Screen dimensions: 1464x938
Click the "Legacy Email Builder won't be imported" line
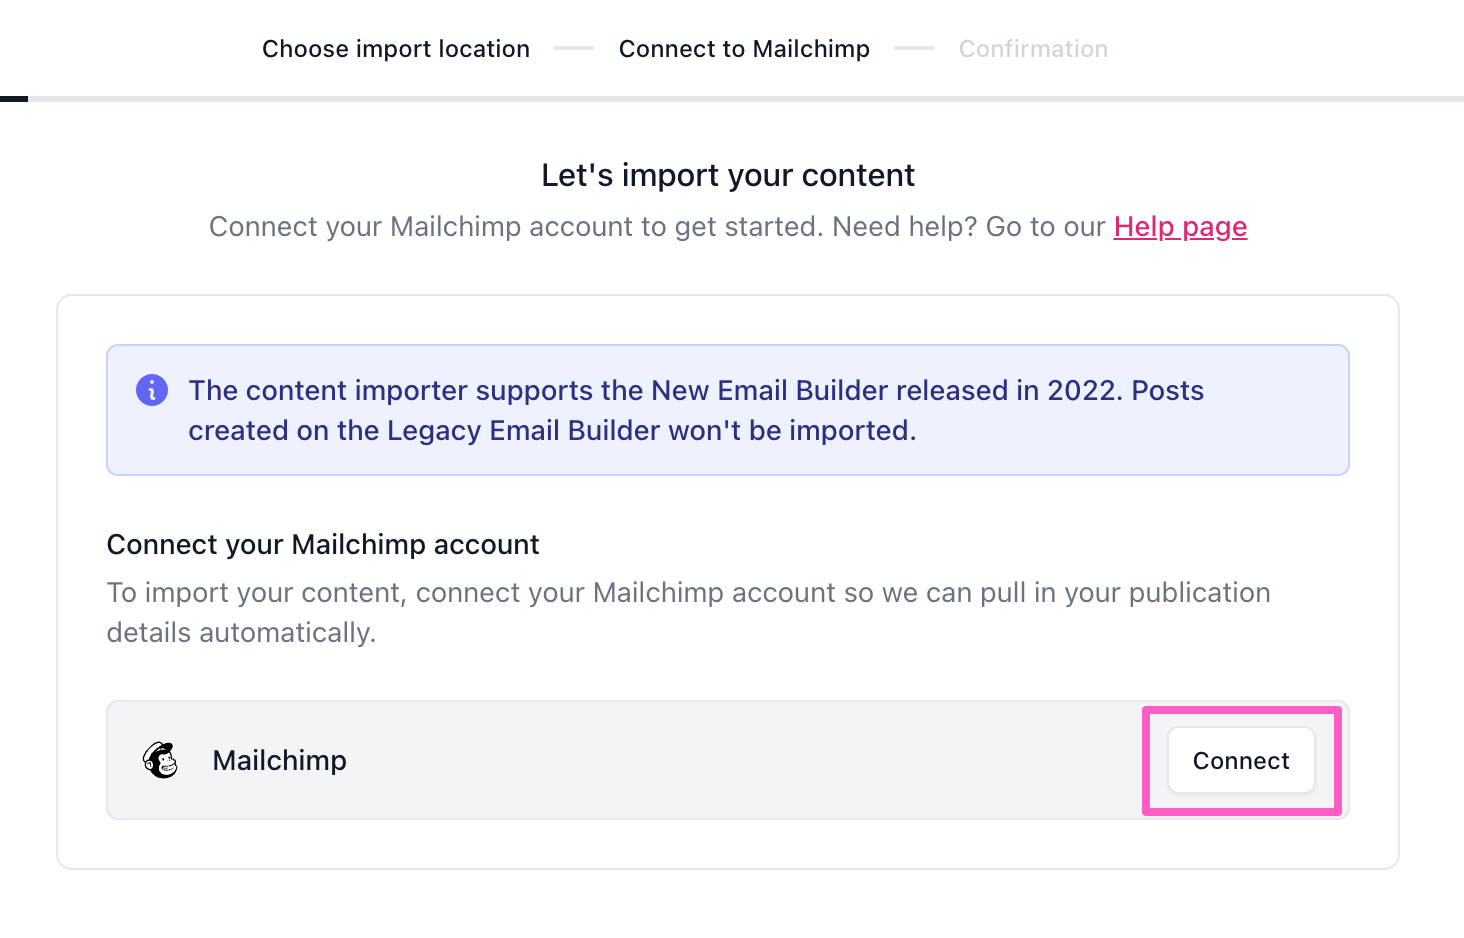click(552, 431)
